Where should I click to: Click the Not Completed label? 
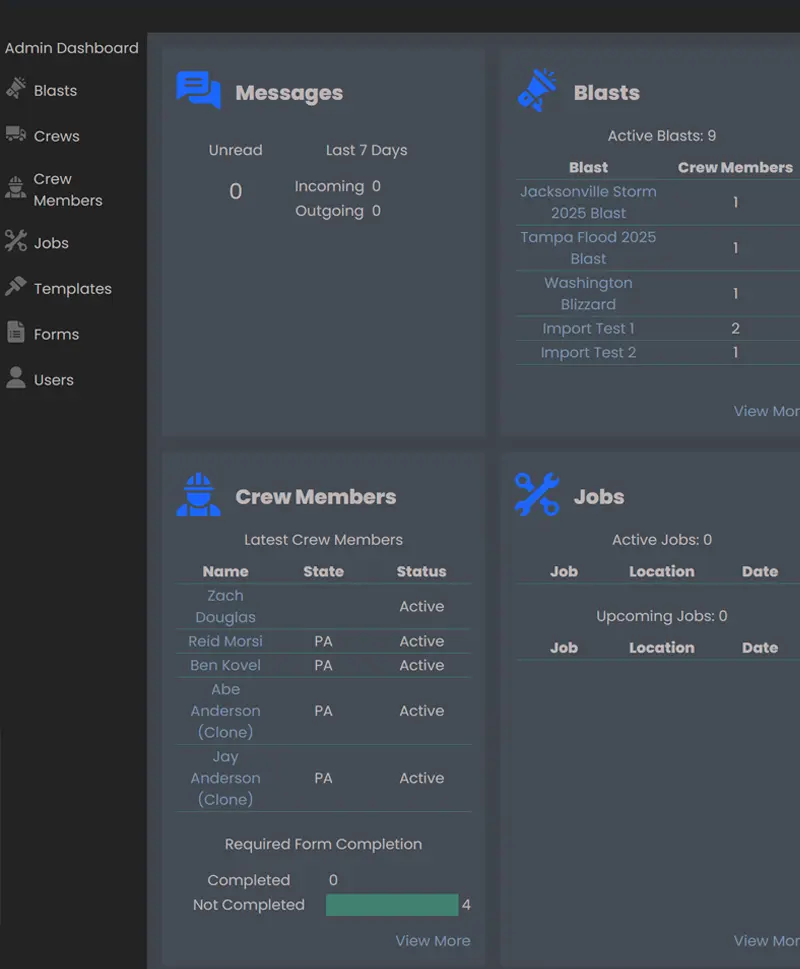coord(248,905)
